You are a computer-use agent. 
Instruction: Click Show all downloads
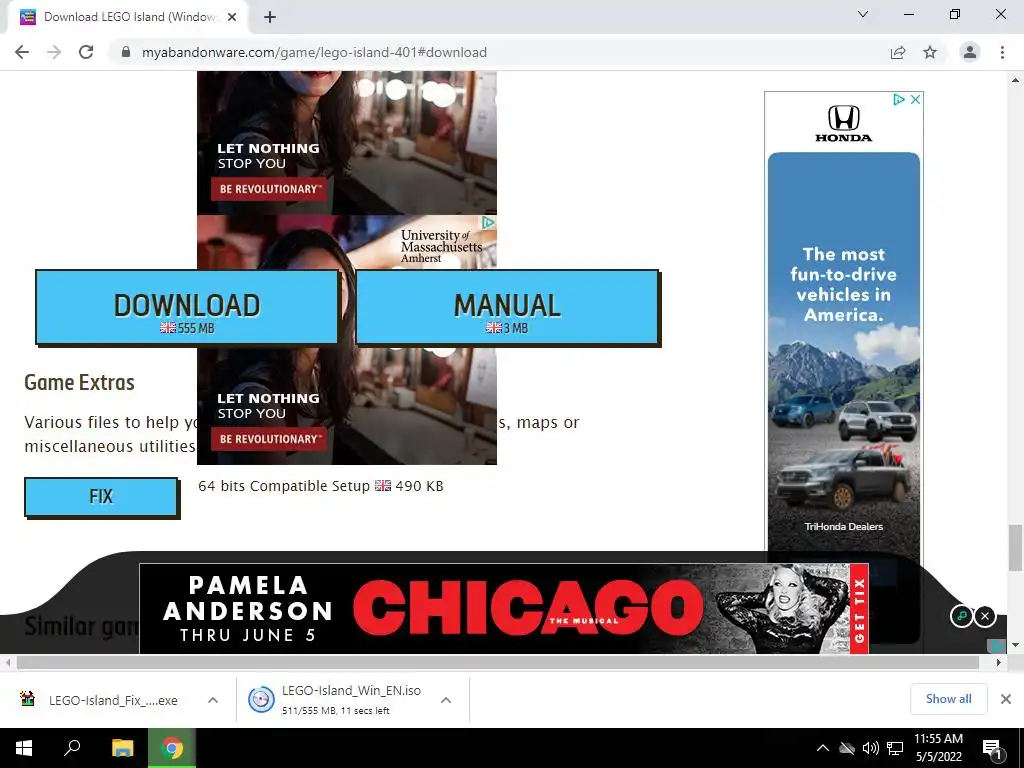[x=948, y=699]
